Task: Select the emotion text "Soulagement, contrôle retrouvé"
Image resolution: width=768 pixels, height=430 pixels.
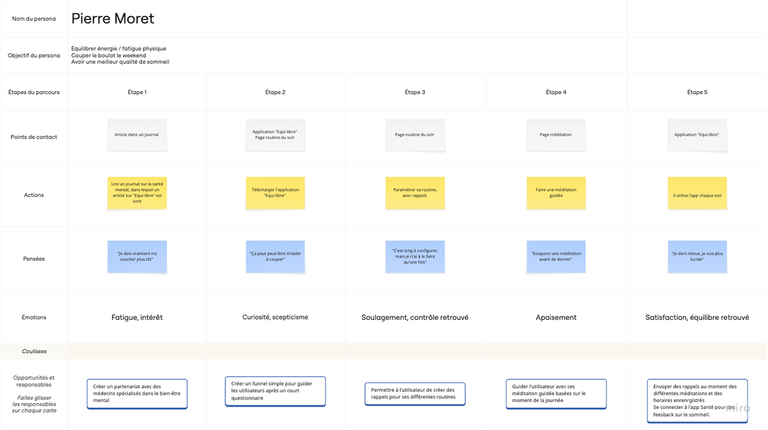Action: pos(415,317)
